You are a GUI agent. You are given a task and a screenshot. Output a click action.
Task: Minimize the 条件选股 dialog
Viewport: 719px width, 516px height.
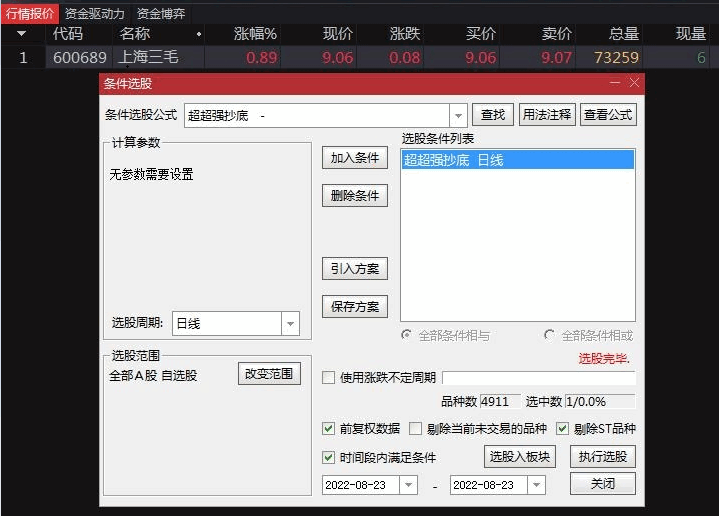(x=615, y=83)
